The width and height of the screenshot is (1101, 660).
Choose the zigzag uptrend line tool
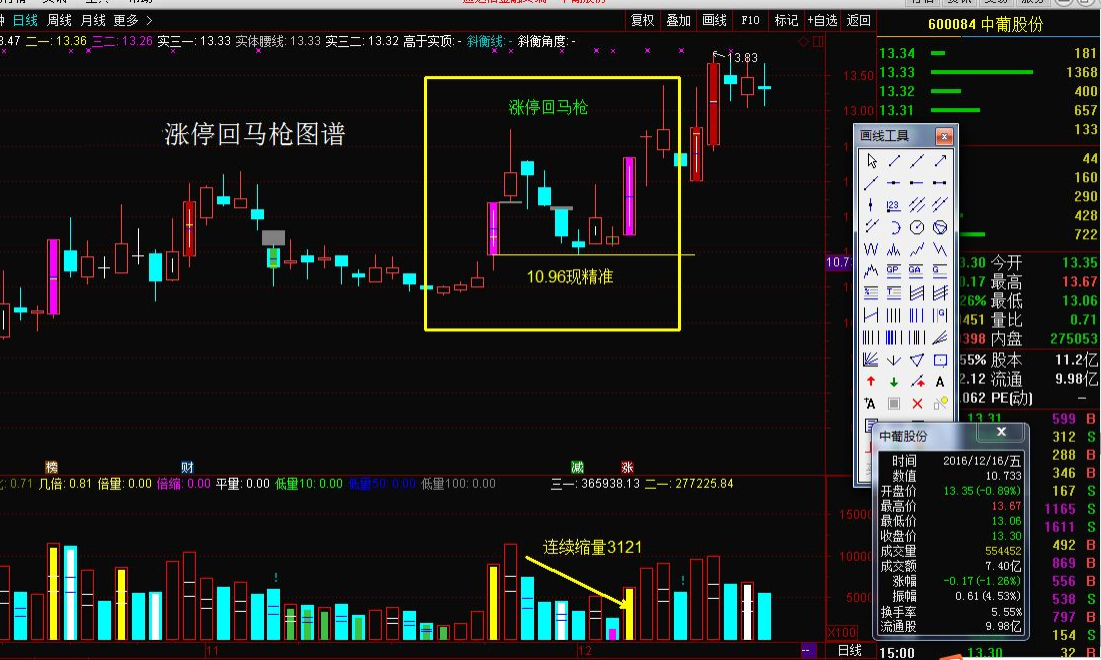(x=917, y=249)
